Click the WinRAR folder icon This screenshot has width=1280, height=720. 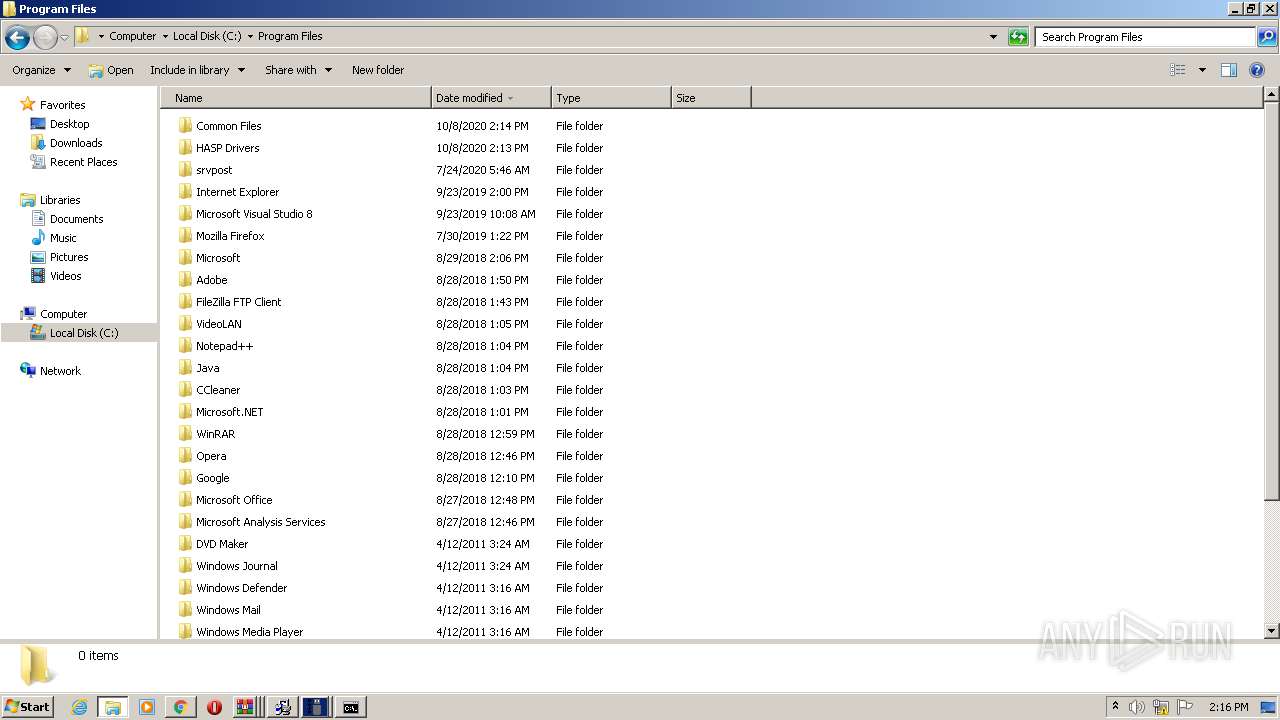pos(186,434)
